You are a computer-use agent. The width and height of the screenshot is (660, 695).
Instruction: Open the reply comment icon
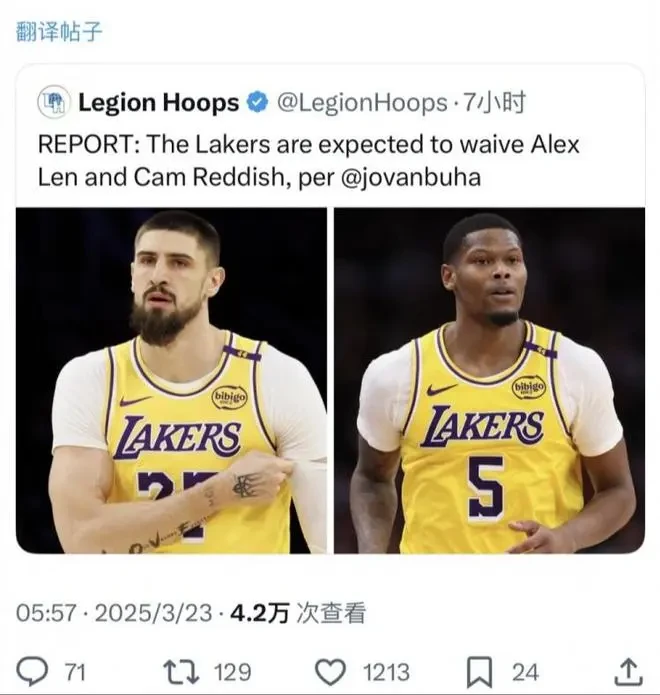32,672
